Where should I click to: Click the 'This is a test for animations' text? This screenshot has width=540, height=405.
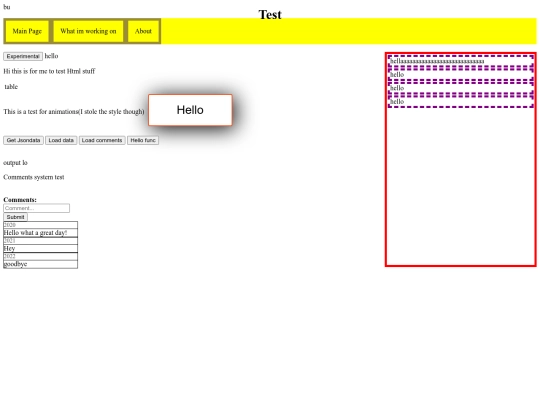[74, 112]
